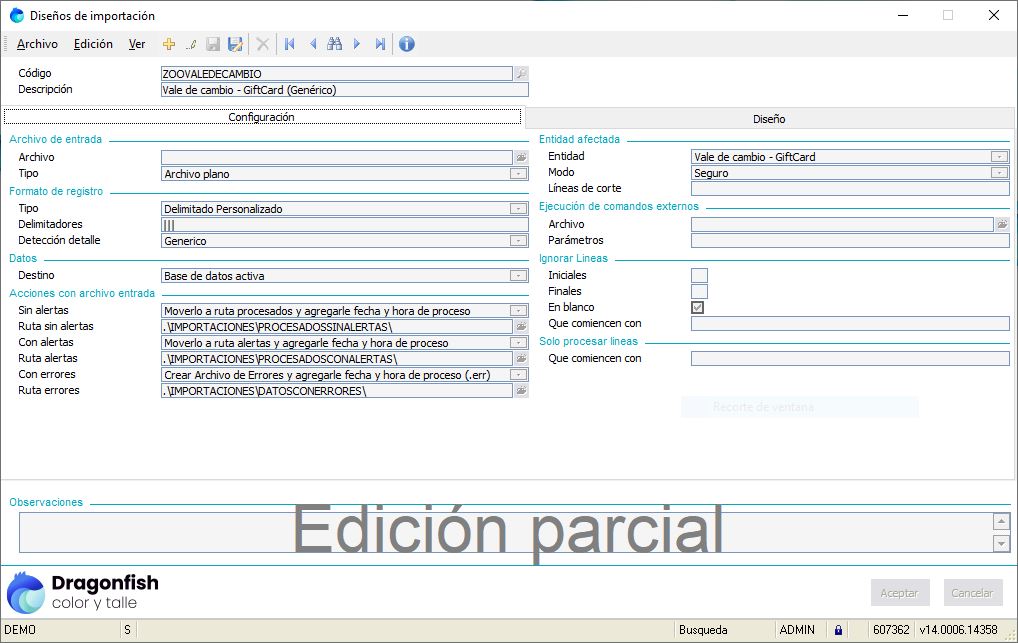Toggle the Iniciales checkbox
The height and width of the screenshot is (643, 1018).
tap(699, 275)
